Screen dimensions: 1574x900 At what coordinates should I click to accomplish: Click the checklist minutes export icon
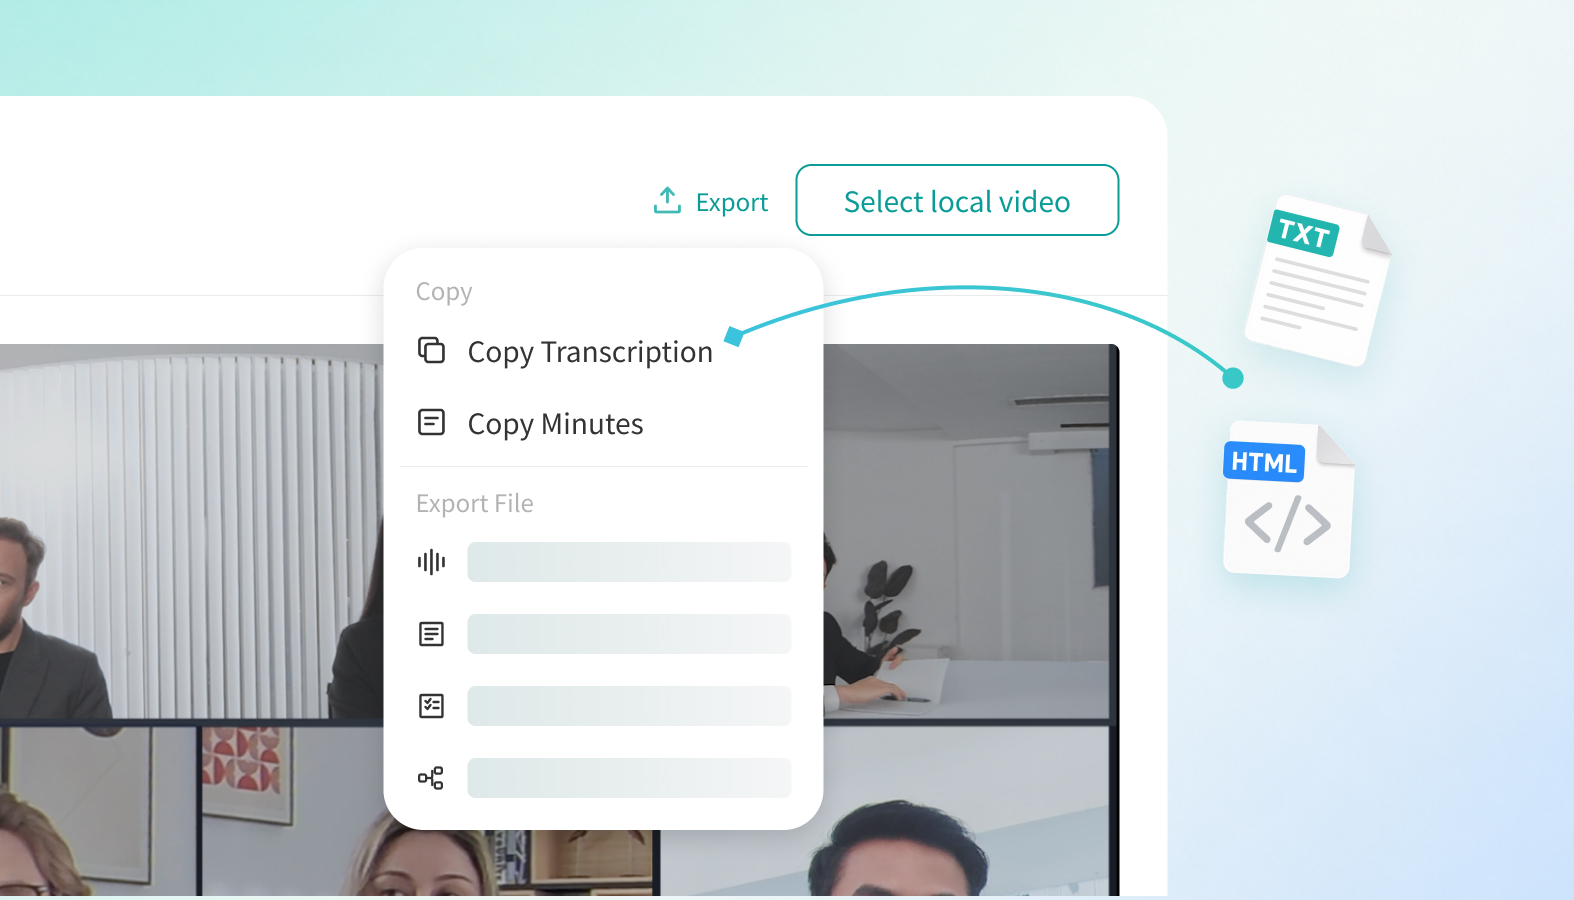tap(431, 706)
